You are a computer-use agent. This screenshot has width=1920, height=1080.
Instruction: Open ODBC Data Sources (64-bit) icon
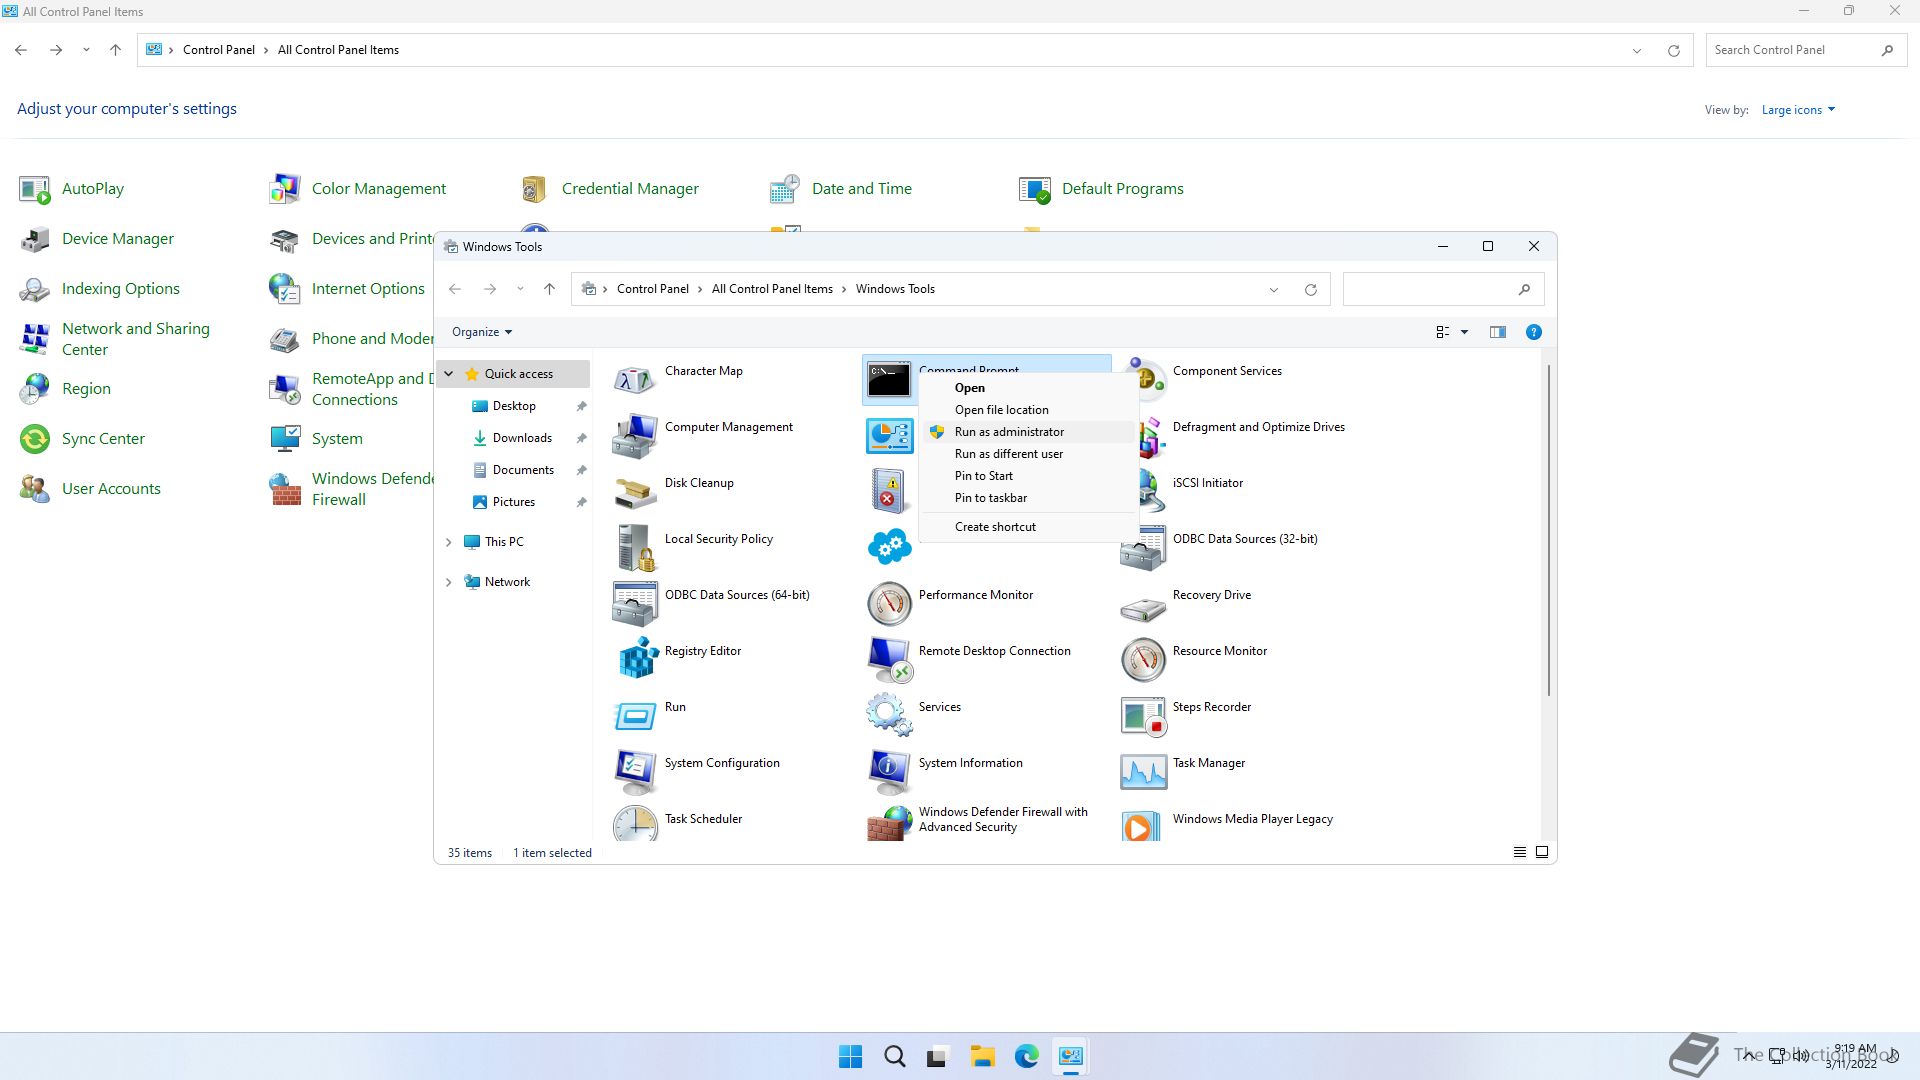coord(635,604)
